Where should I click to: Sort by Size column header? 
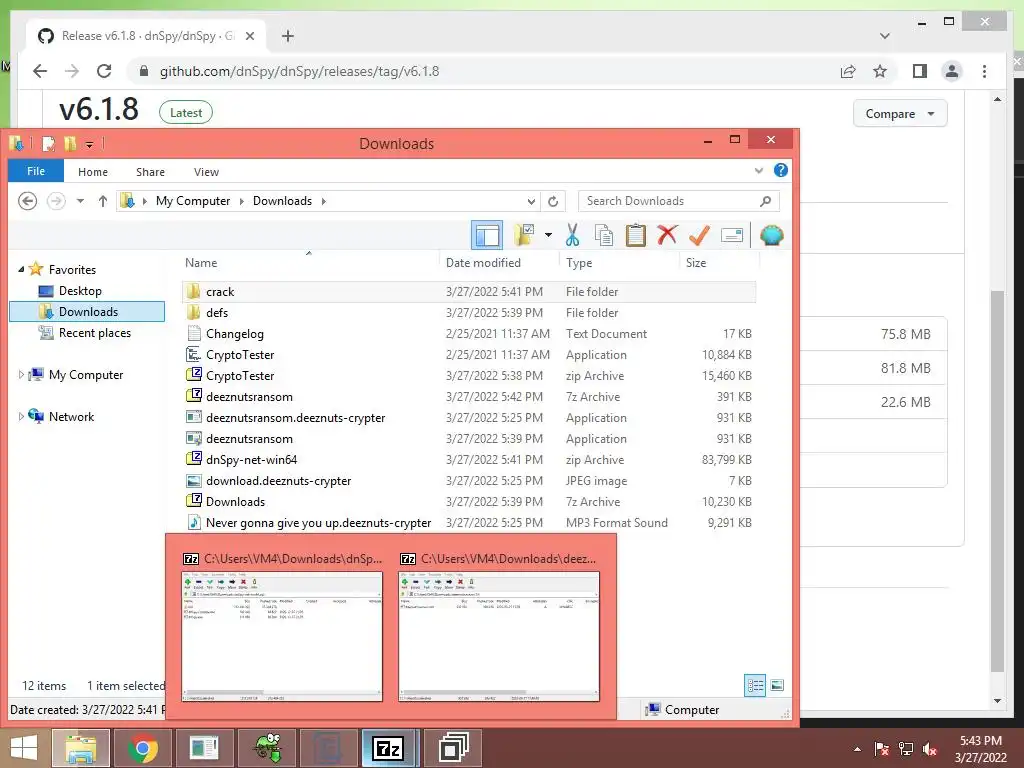(696, 263)
